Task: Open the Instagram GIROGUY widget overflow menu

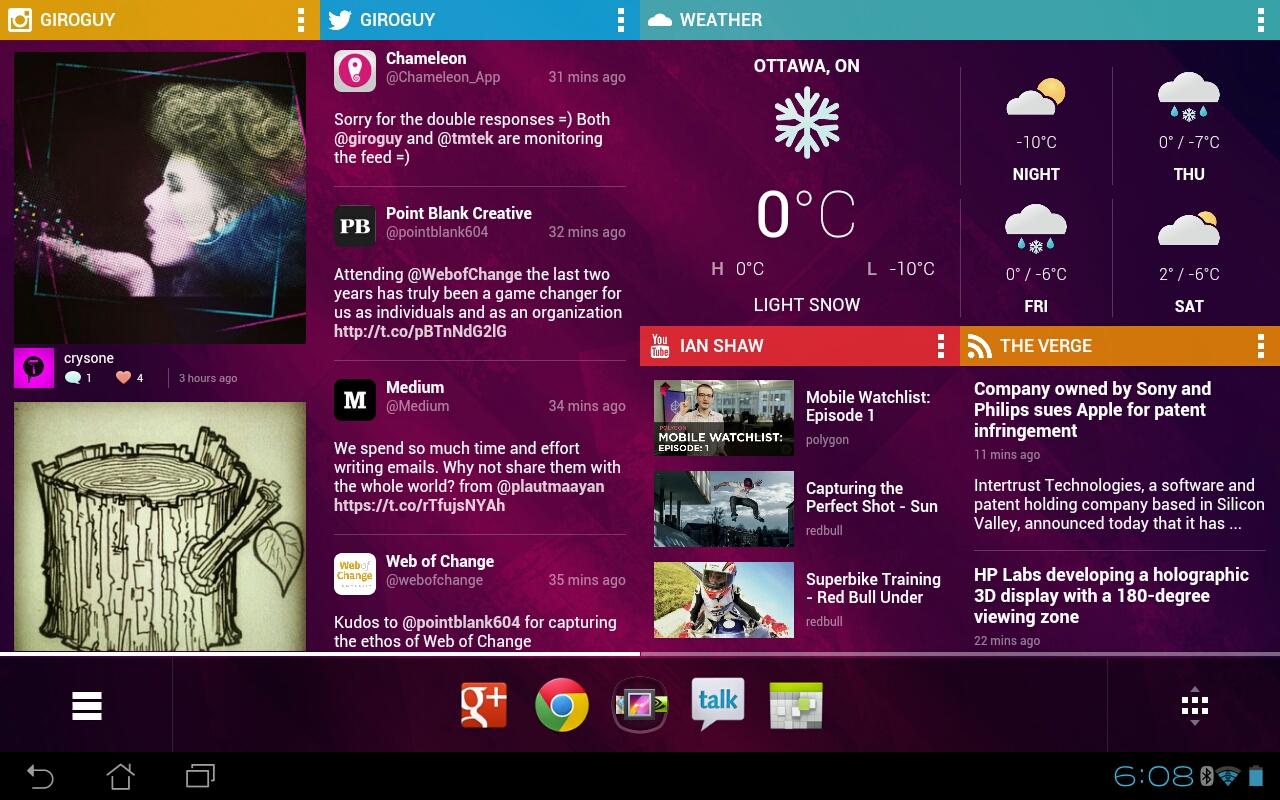Action: [300, 19]
